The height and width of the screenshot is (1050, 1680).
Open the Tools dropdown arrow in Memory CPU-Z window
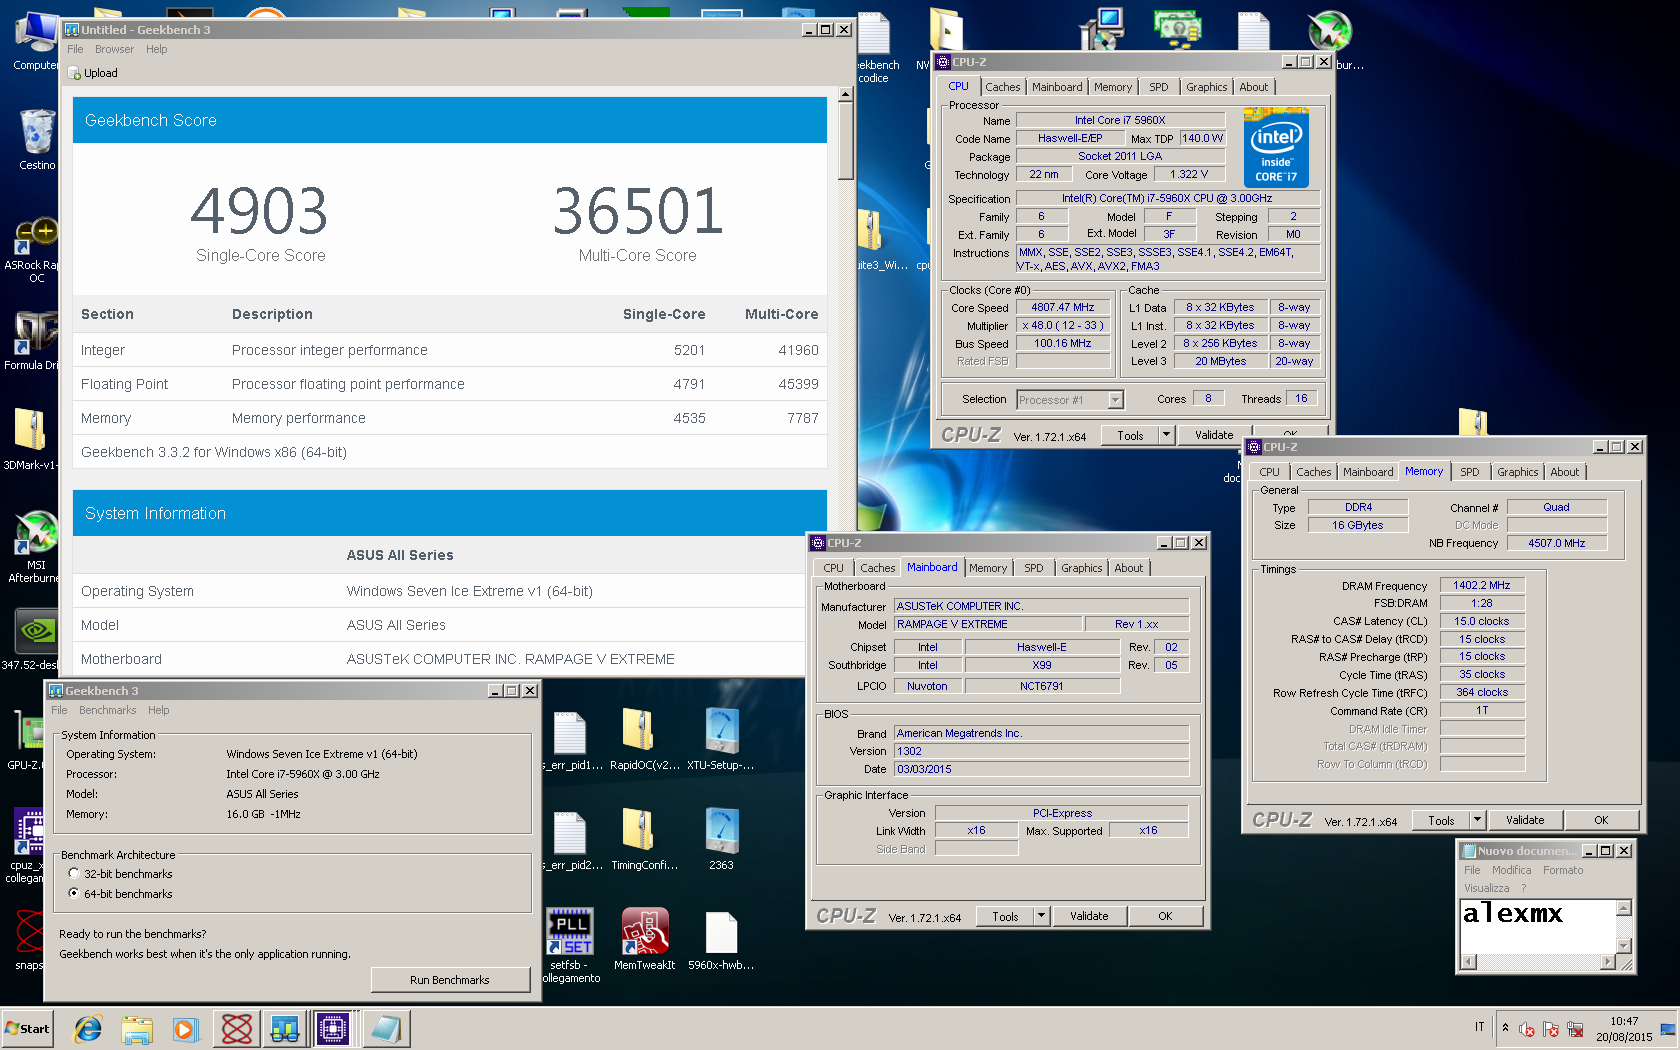coord(1477,820)
